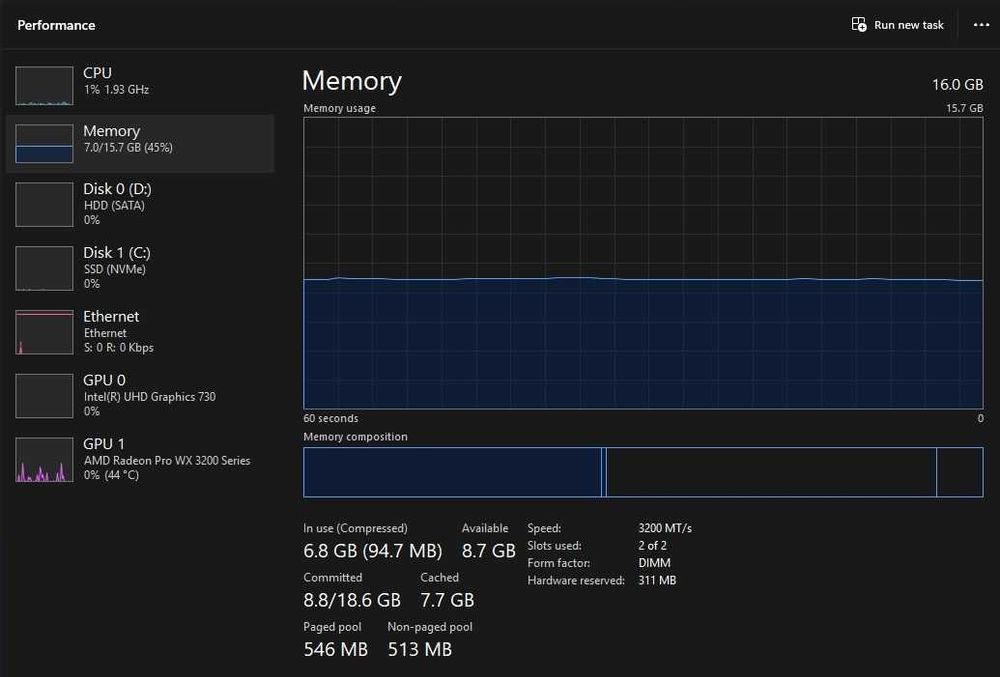Click the '7.0/15.7 GB (45%)' memory summary
Viewport: 1000px width, 677px height.
[128, 147]
